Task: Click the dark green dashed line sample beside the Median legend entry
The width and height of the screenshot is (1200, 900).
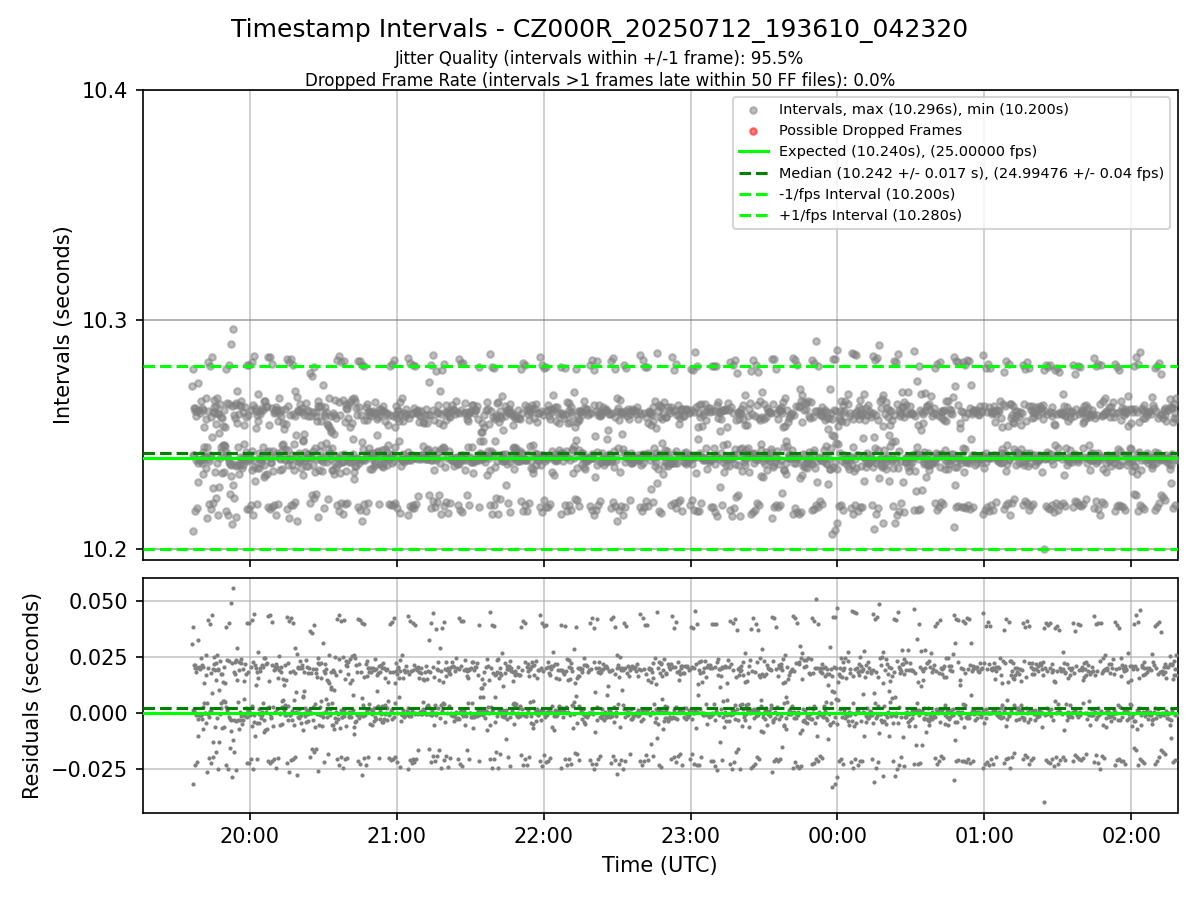Action: click(x=754, y=173)
